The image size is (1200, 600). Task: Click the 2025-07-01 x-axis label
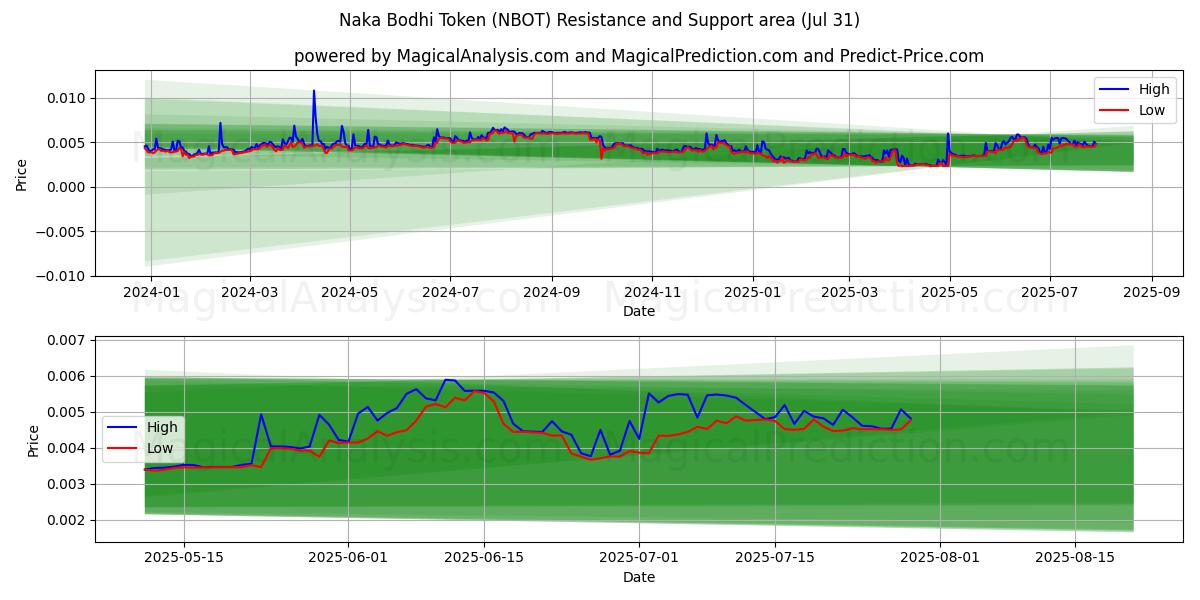[640, 559]
